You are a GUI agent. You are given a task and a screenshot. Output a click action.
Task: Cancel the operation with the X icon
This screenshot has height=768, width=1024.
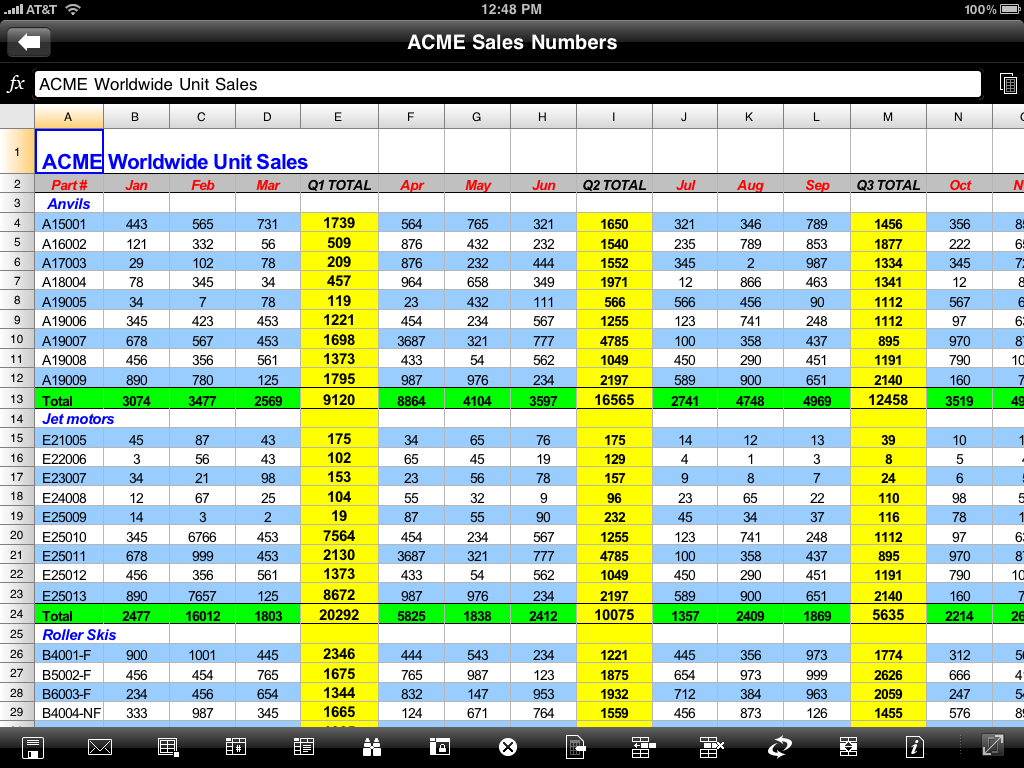(x=507, y=746)
